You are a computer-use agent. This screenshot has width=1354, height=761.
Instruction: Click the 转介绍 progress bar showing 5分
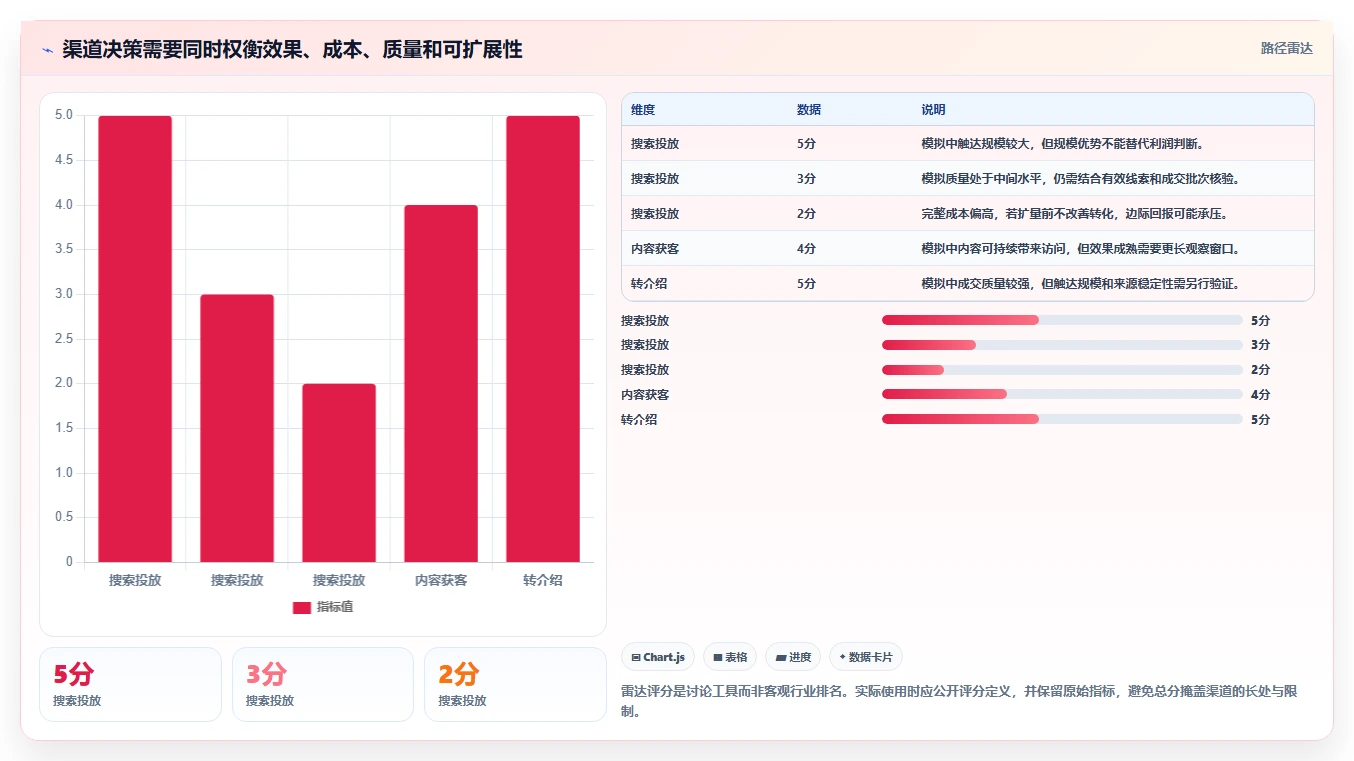(x=1062, y=419)
